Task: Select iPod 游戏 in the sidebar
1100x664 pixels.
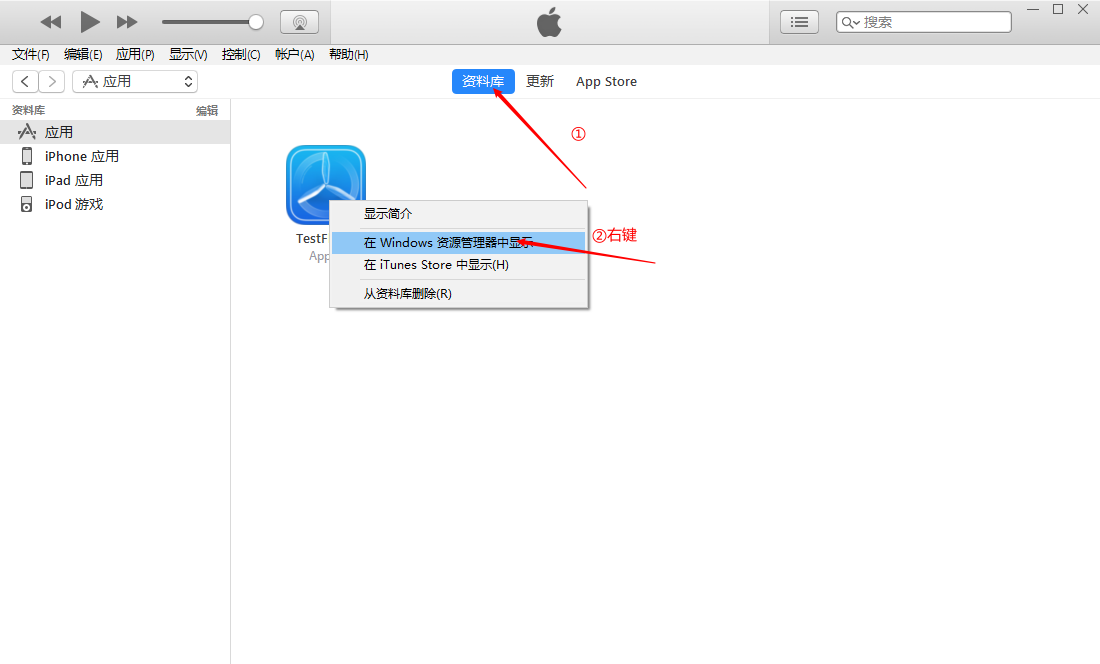Action: point(115,204)
